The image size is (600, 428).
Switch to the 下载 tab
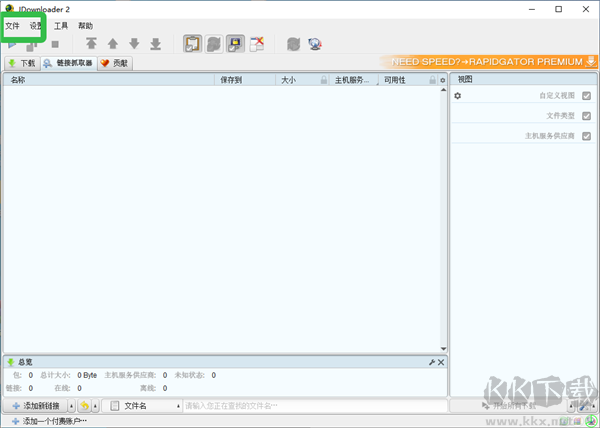pyautogui.click(x=22, y=63)
